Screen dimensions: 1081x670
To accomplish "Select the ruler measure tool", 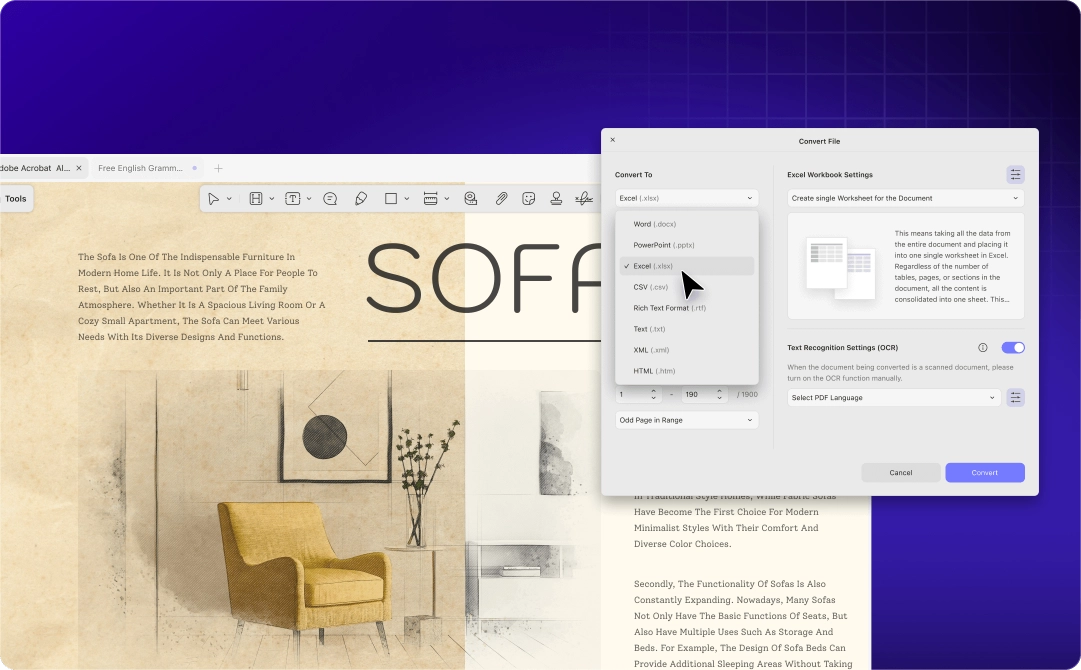I will point(430,199).
